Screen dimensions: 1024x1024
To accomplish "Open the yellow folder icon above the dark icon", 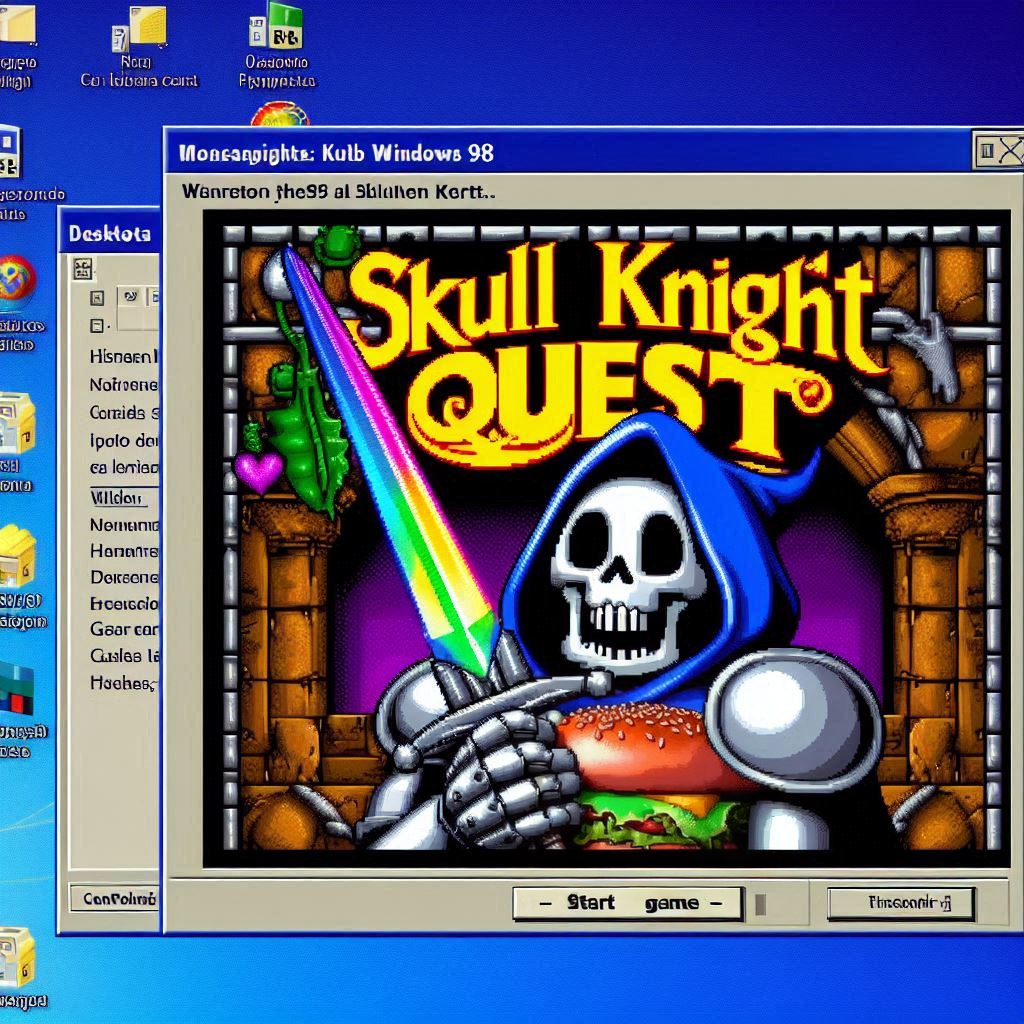I will (x=17, y=556).
